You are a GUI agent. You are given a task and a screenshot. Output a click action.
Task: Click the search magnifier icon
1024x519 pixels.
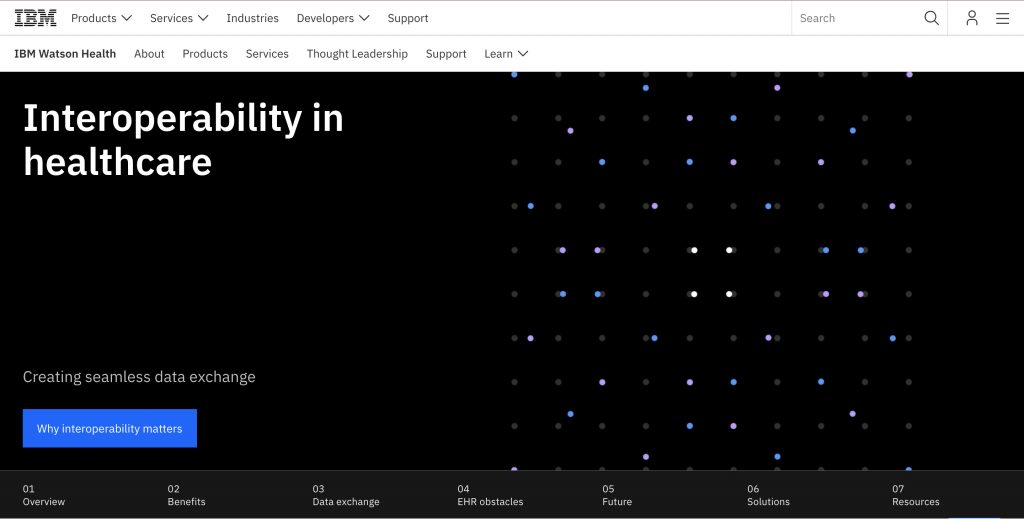click(931, 18)
